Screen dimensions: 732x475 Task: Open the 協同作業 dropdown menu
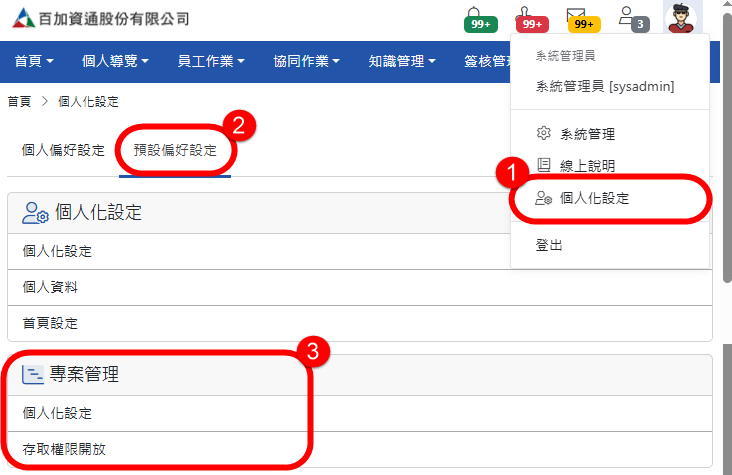pyautogui.click(x=306, y=62)
